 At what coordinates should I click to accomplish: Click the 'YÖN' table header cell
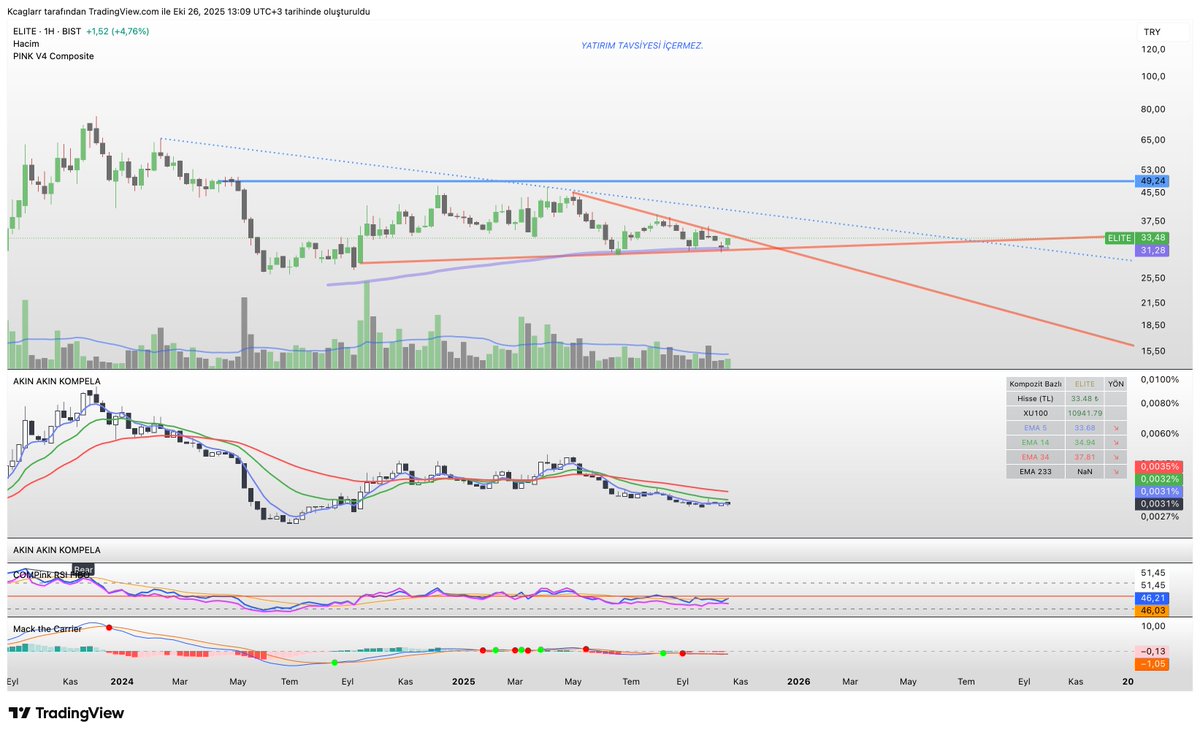point(1116,384)
